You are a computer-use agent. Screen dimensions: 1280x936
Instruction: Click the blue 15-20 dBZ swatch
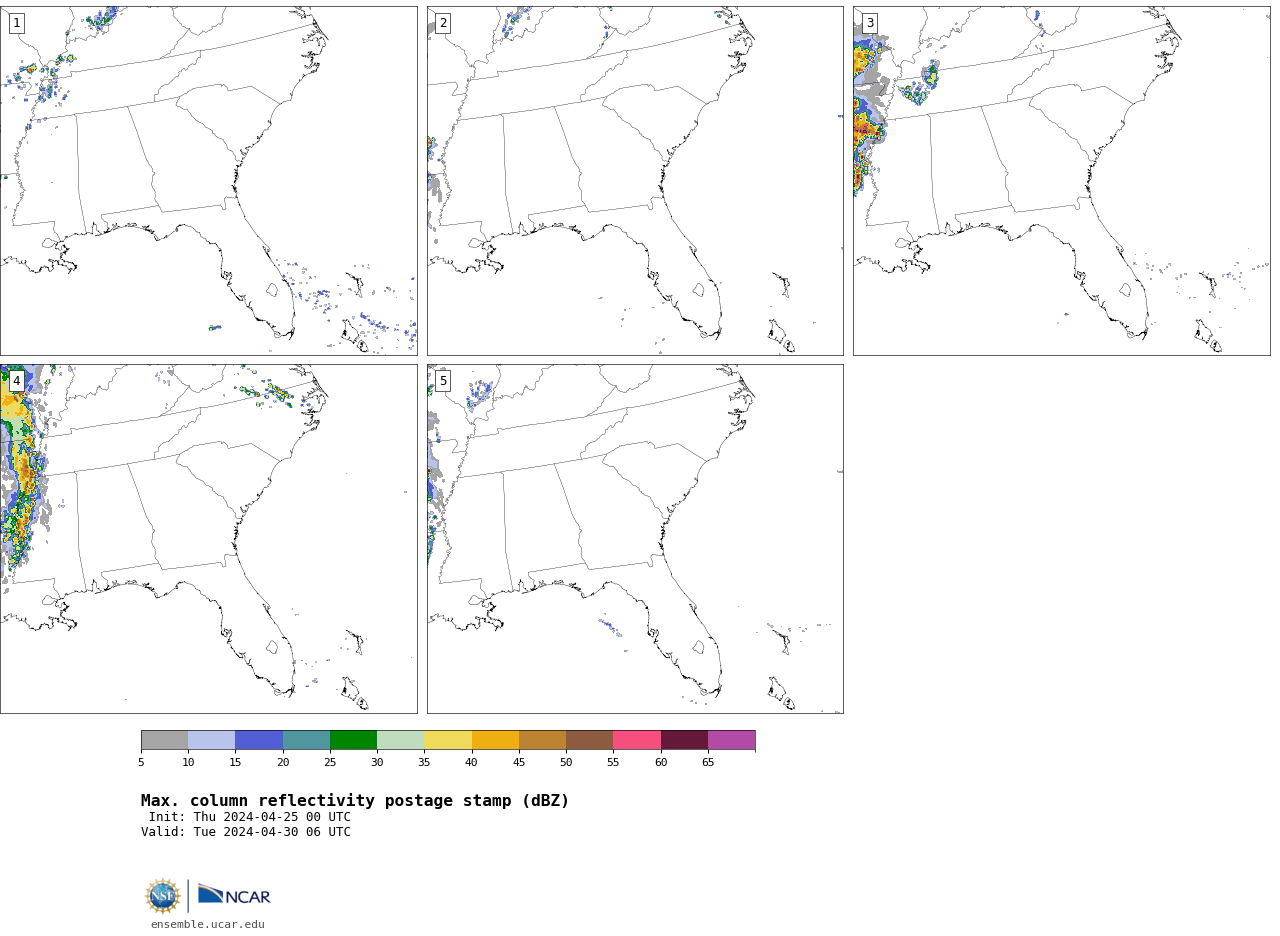(259, 740)
